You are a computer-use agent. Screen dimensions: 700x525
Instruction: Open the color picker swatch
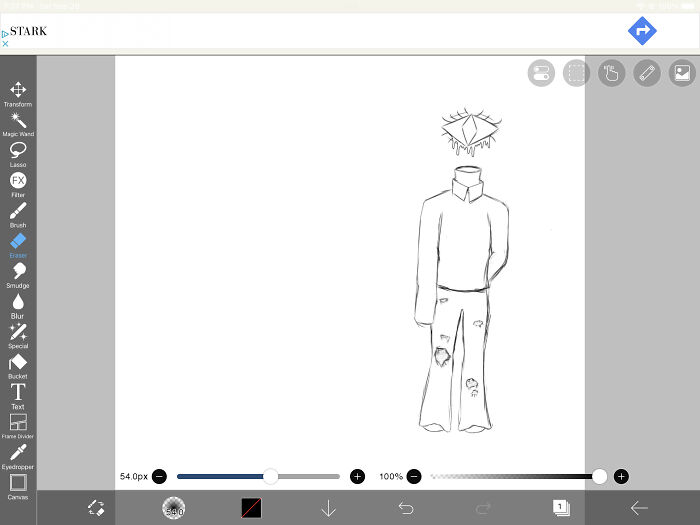[x=251, y=508]
